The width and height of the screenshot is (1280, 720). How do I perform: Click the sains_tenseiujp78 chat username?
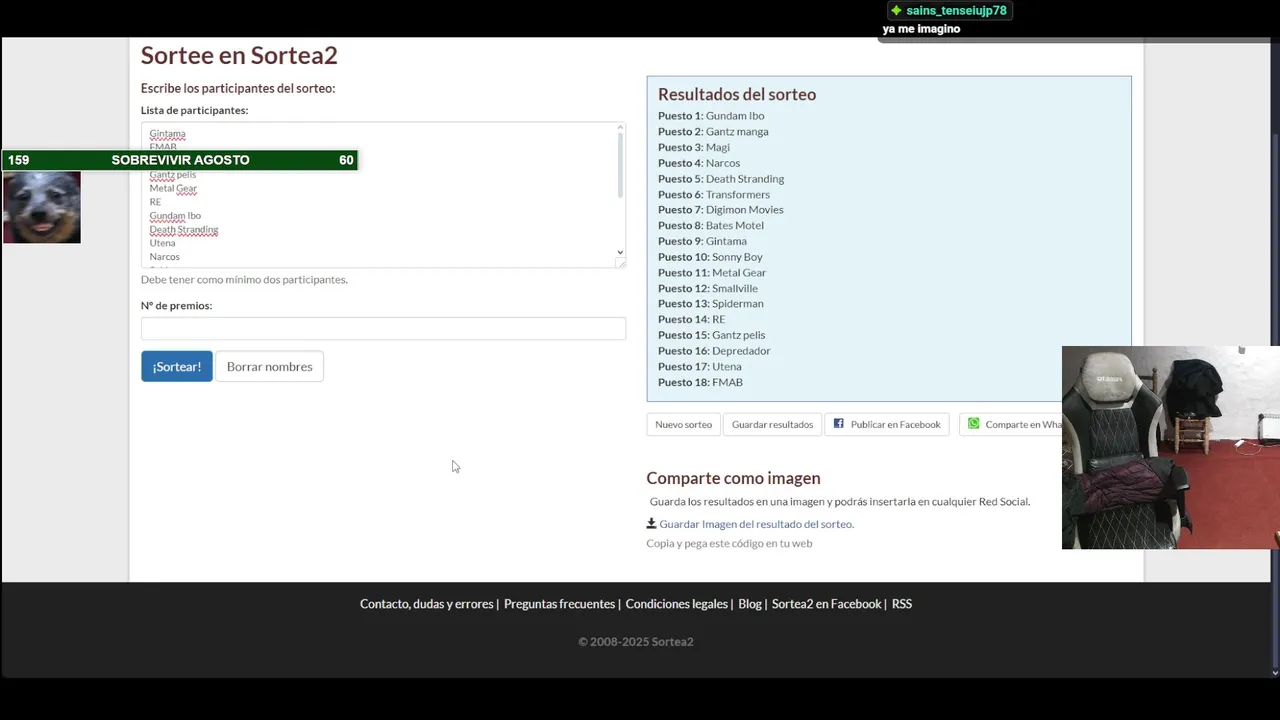[x=956, y=11]
